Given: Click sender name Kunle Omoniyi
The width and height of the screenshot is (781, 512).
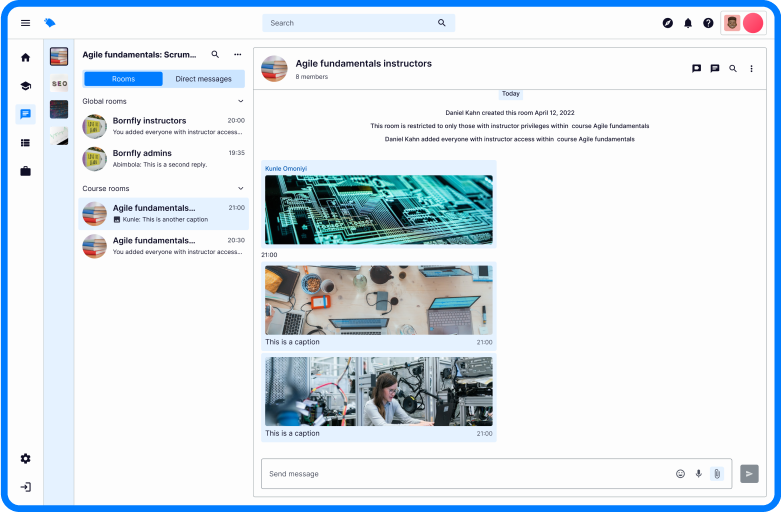Looking at the screenshot, I should coord(286,168).
